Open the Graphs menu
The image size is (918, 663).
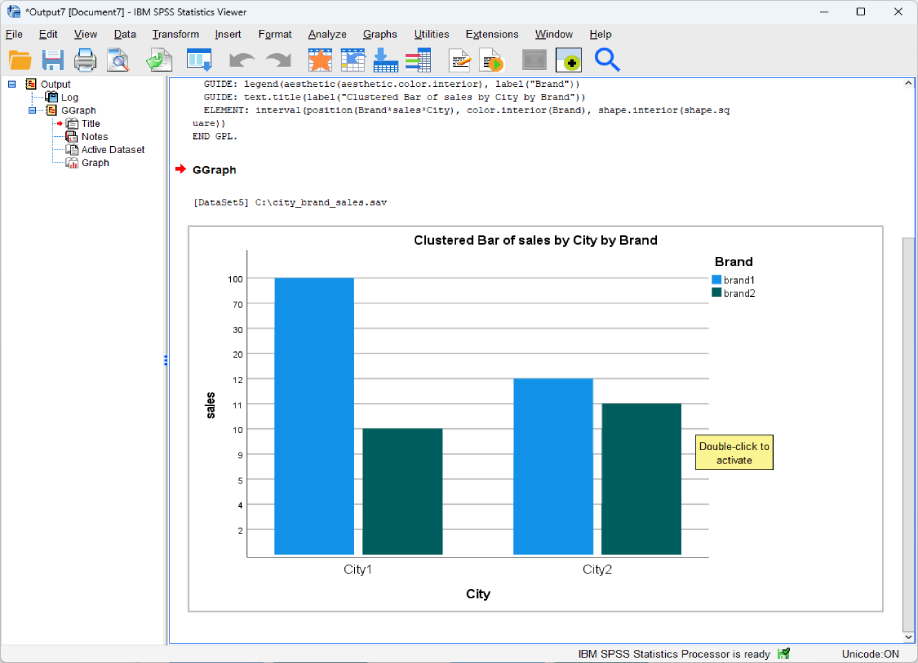[x=379, y=33]
